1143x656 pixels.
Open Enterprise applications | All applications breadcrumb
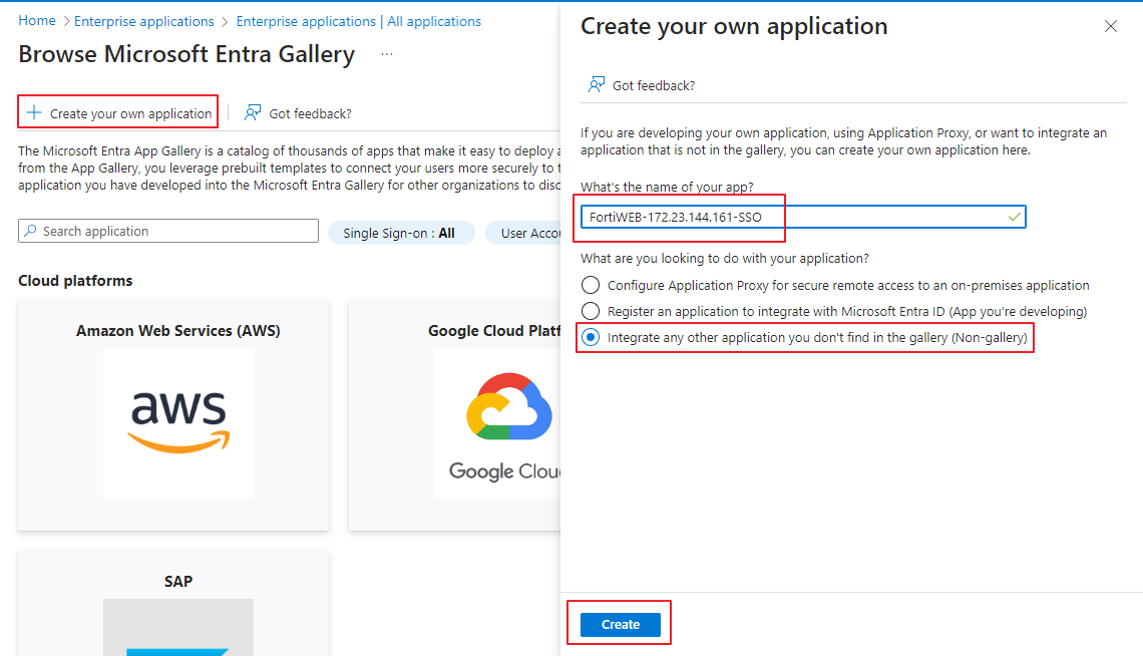(x=359, y=21)
